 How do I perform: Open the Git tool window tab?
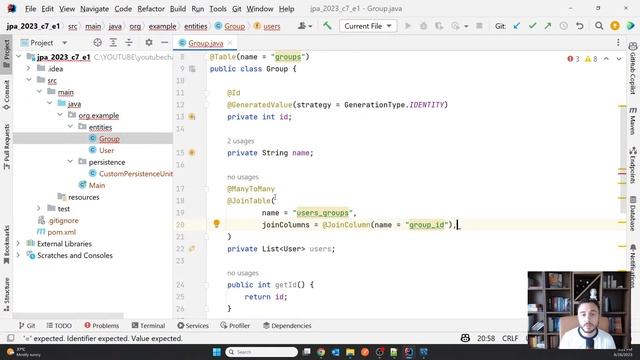pyautogui.click(x=27, y=325)
